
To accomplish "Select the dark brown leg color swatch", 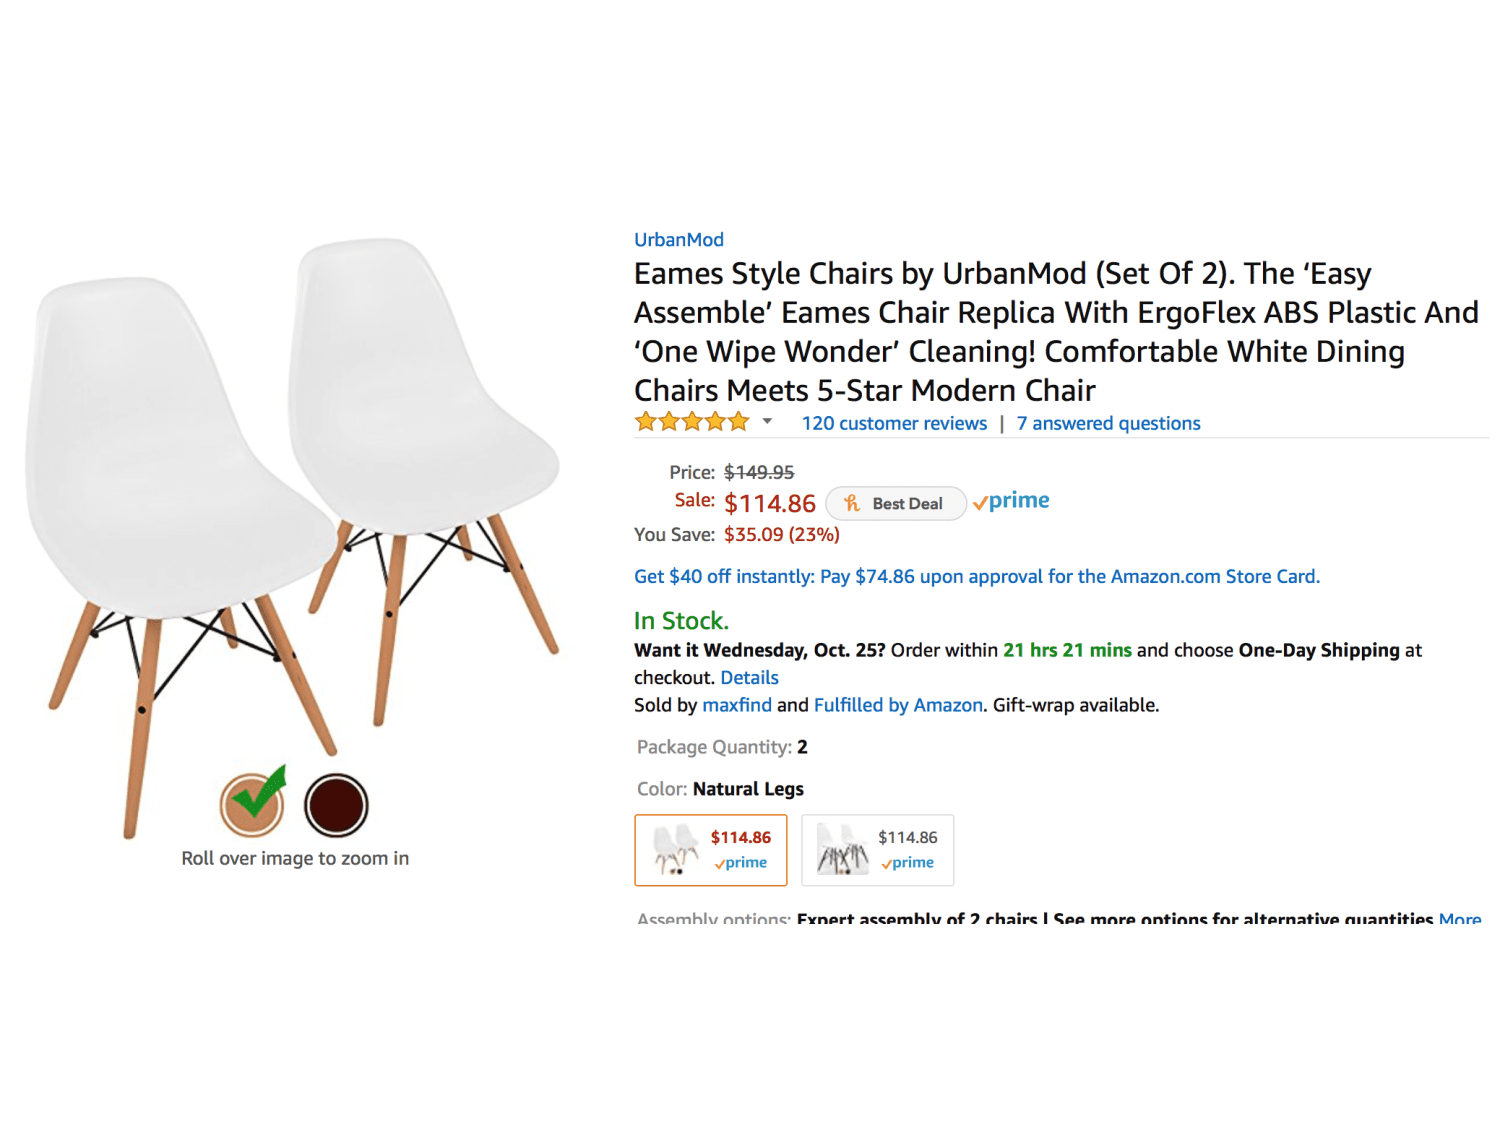I will (336, 805).
